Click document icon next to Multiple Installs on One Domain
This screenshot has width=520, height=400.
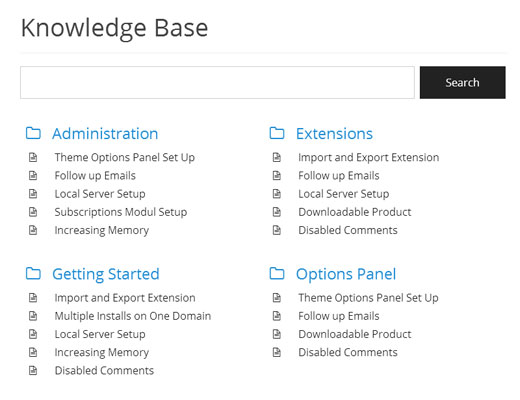click(x=33, y=316)
